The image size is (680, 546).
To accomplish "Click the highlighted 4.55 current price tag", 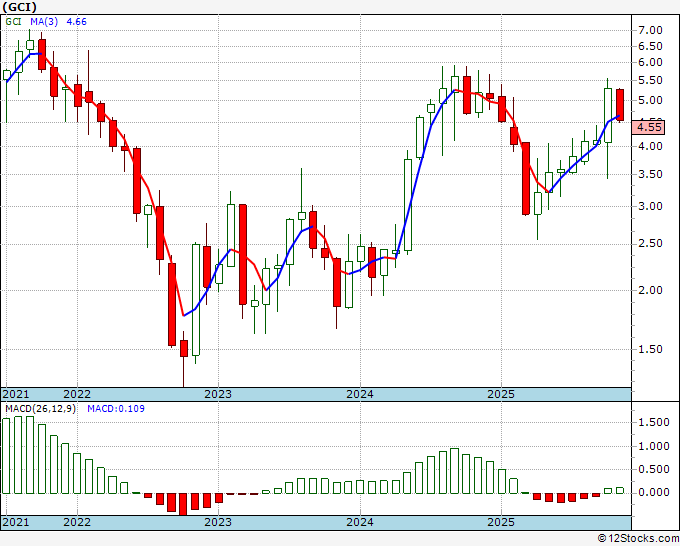I will (x=649, y=128).
